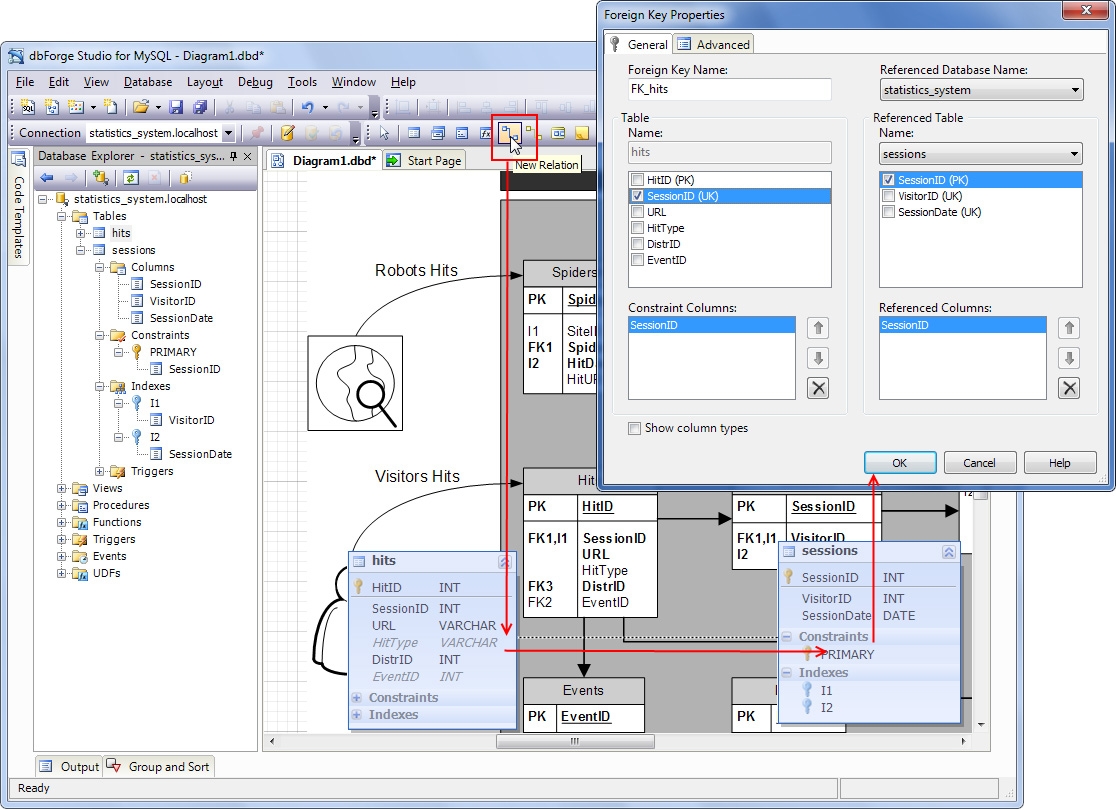Uncheck SessionID (PK) in referenced table
This screenshot has width=1116, height=809.
click(888, 180)
